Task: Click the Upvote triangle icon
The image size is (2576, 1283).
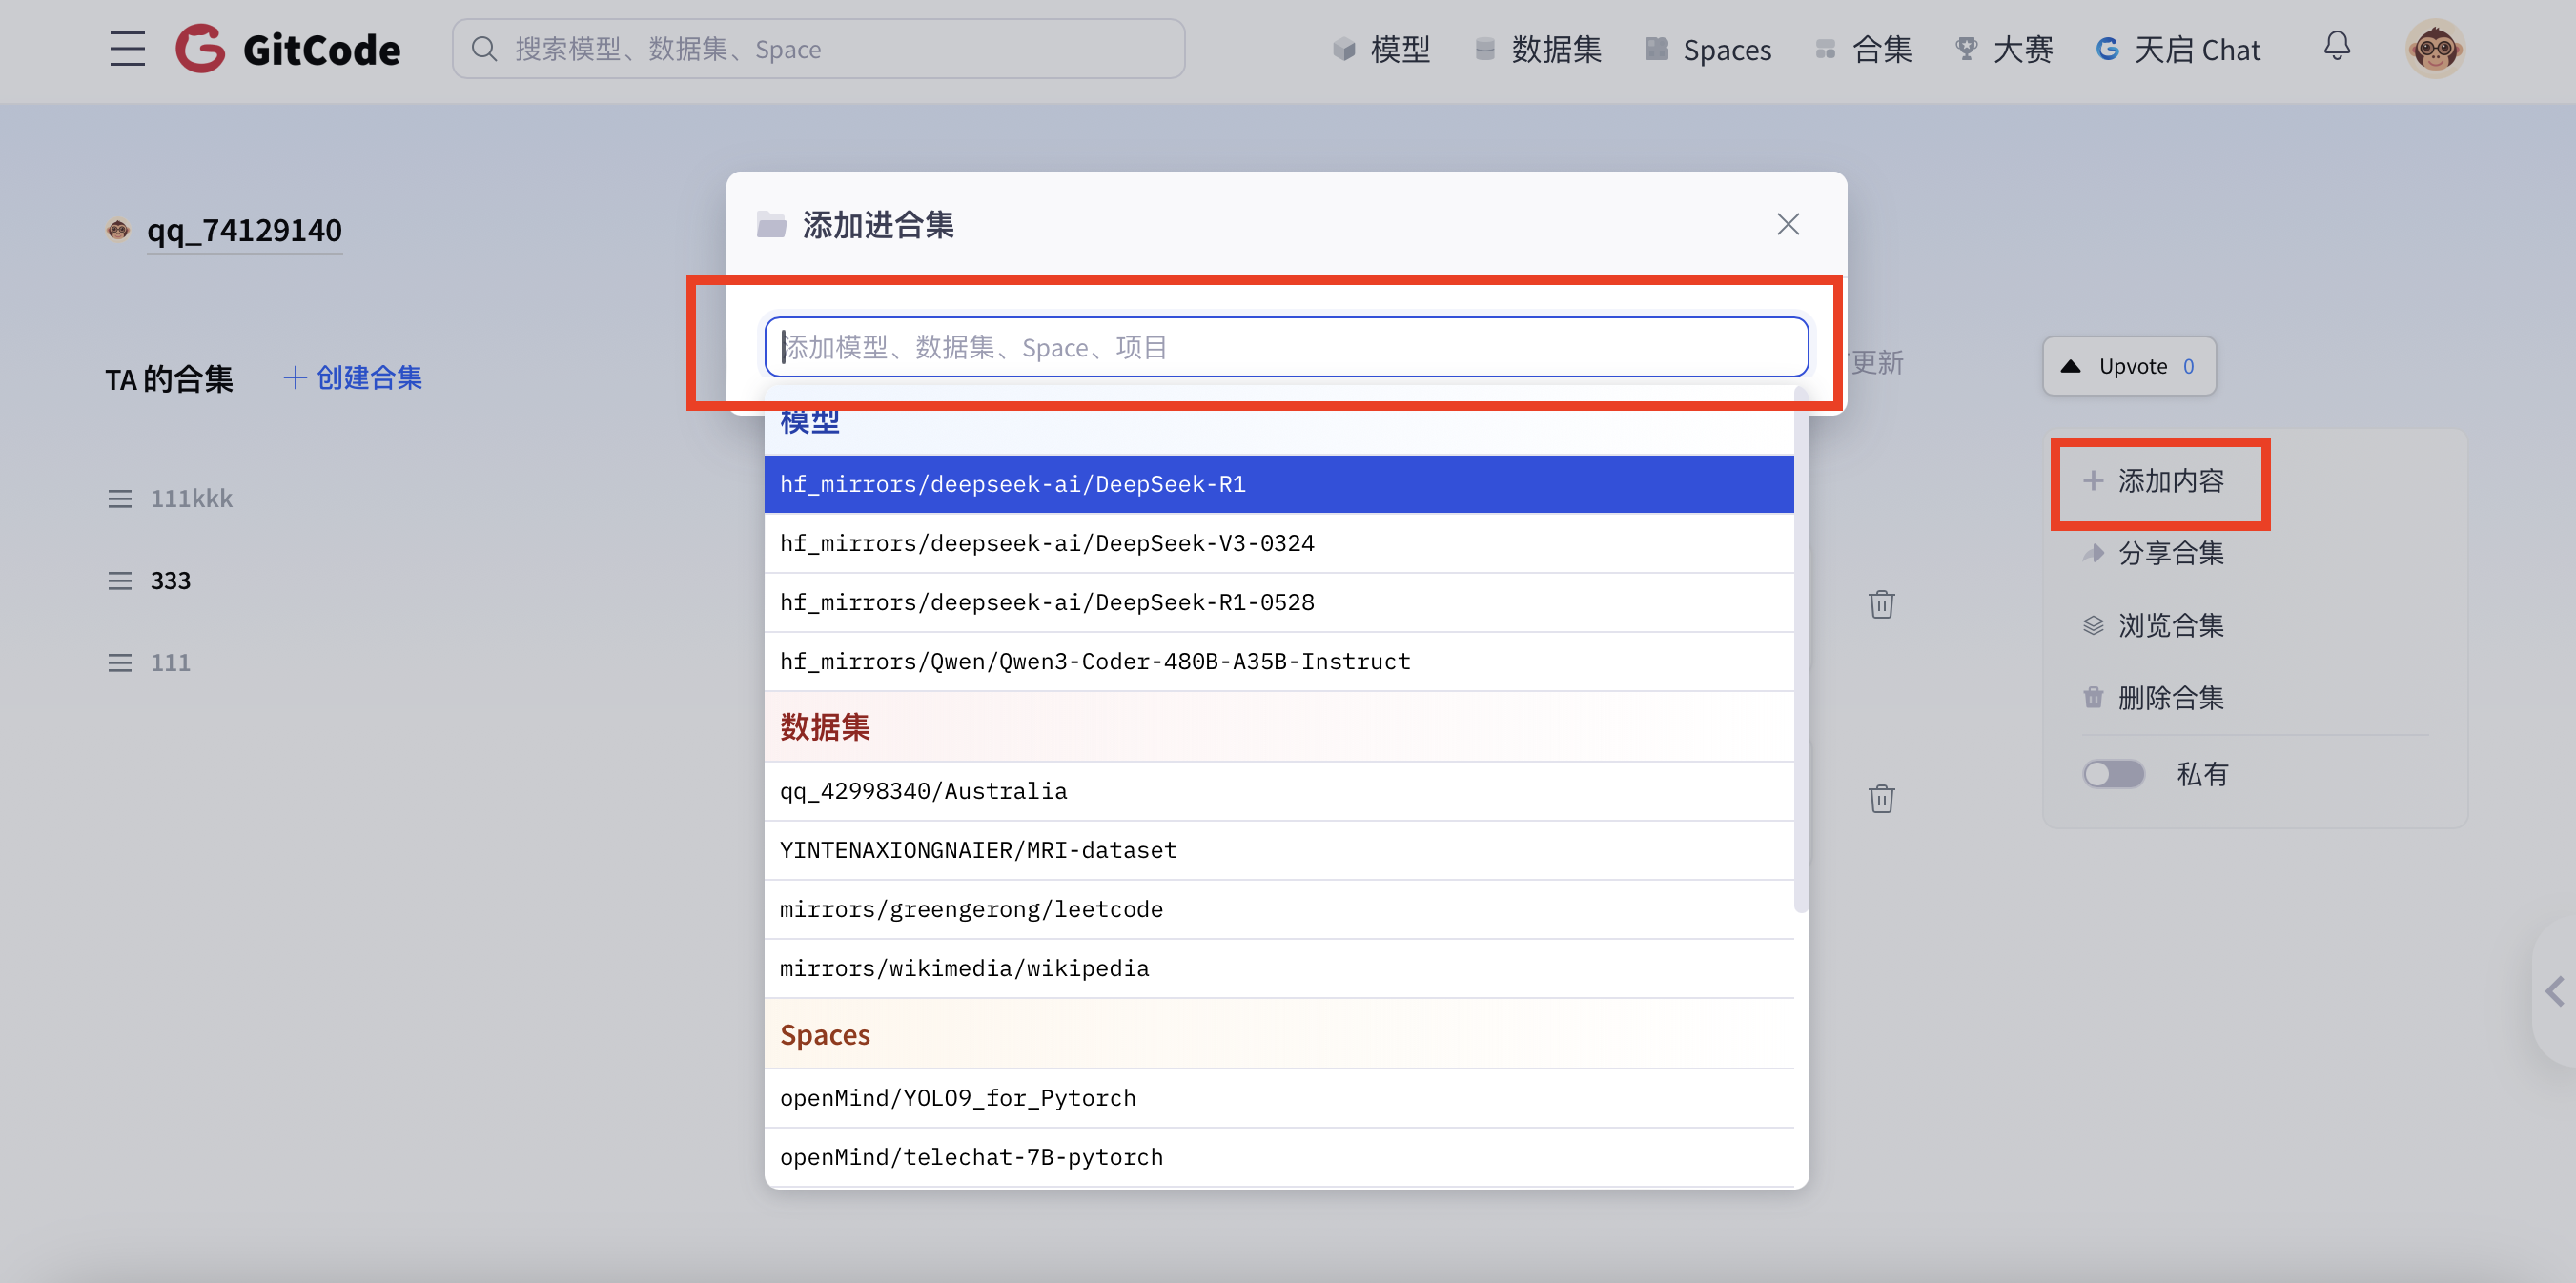Action: point(2070,366)
